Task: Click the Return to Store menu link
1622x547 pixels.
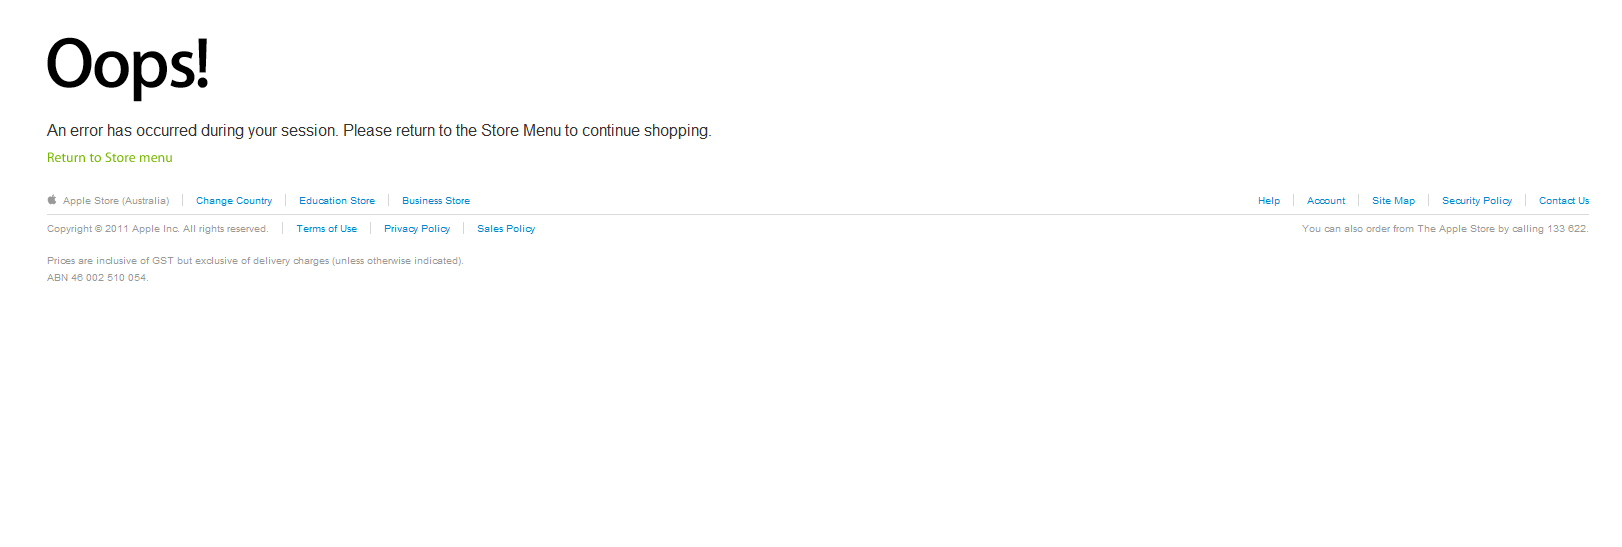Action: tap(110, 158)
